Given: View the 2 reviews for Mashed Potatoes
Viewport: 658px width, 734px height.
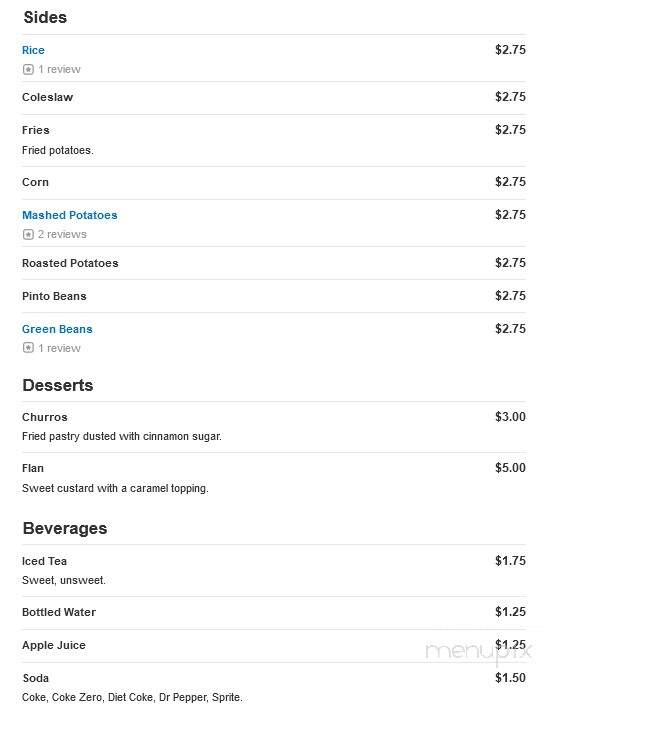Looking at the screenshot, I should click(62, 234).
